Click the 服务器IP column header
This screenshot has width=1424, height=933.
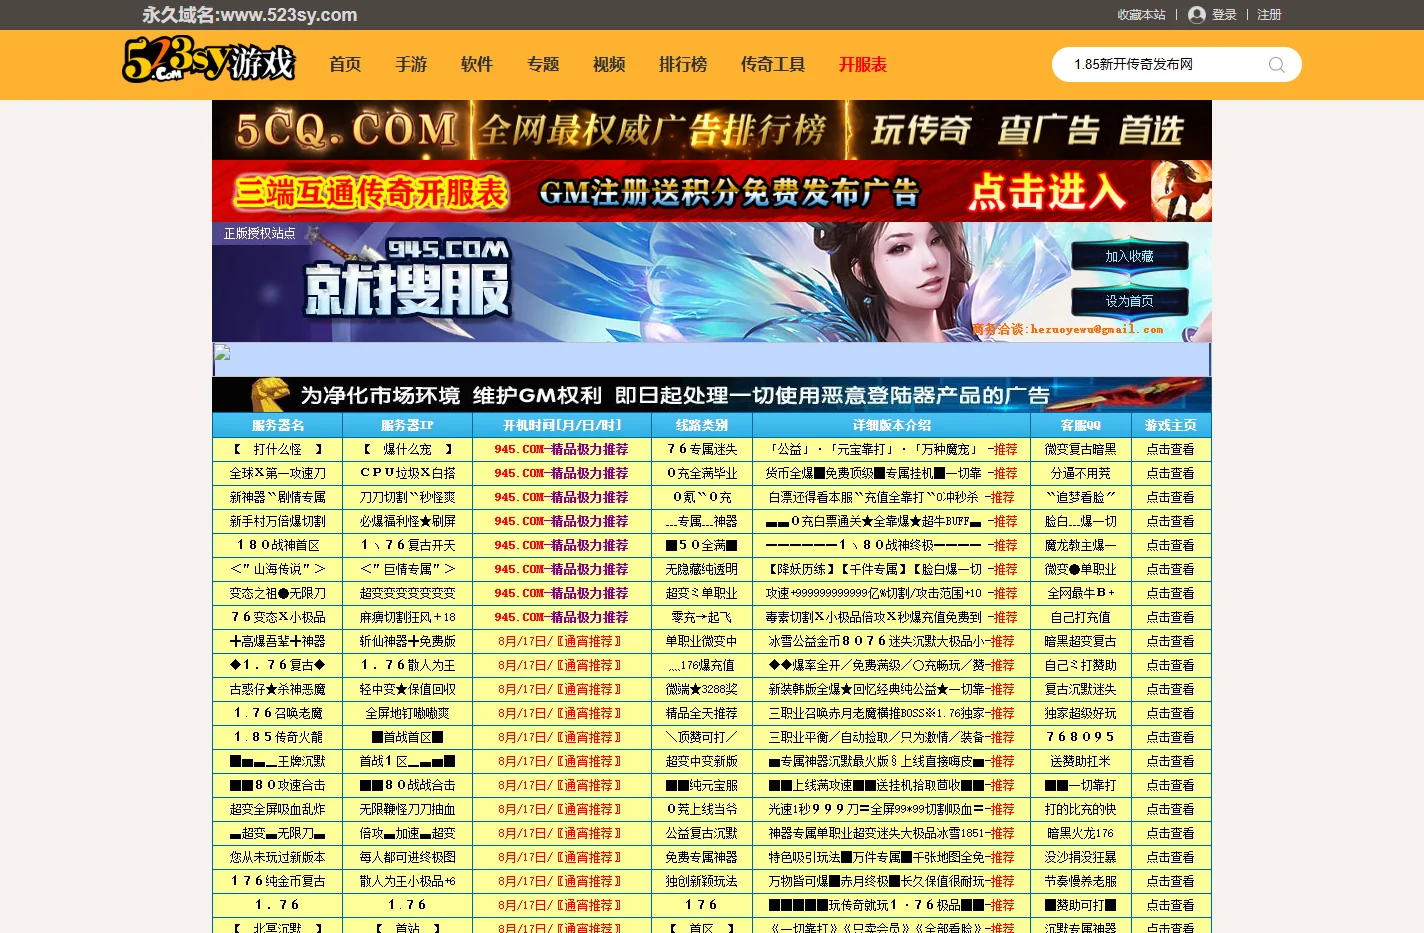pos(408,425)
